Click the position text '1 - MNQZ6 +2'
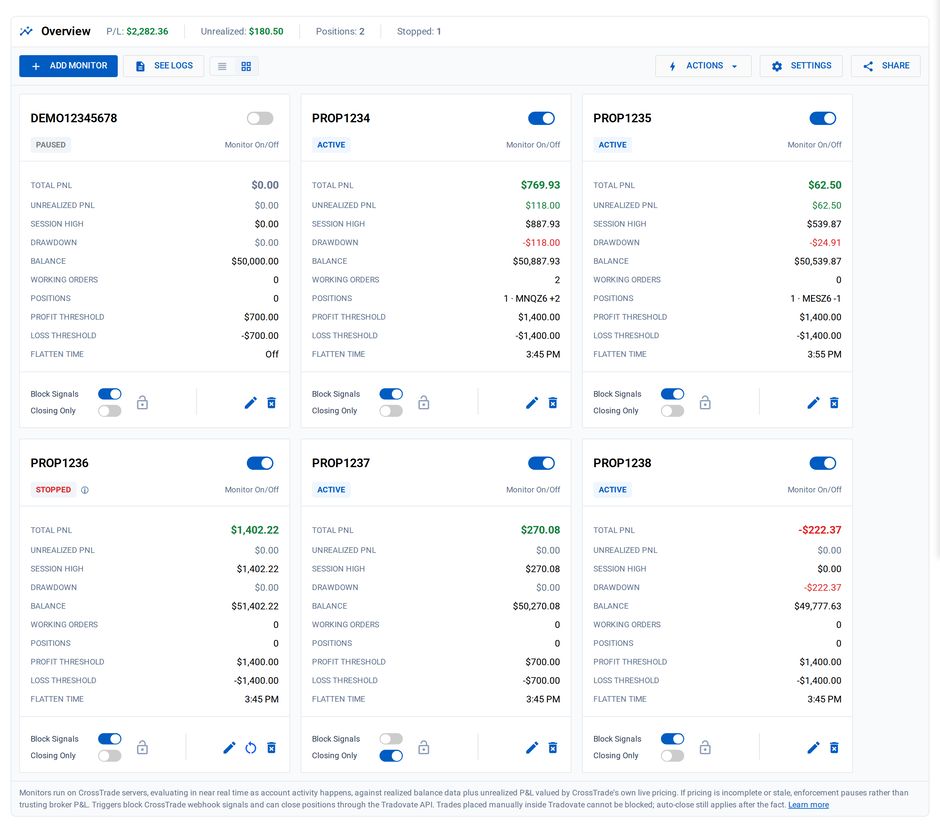Image resolution: width=940 pixels, height=828 pixels. [x=532, y=299]
